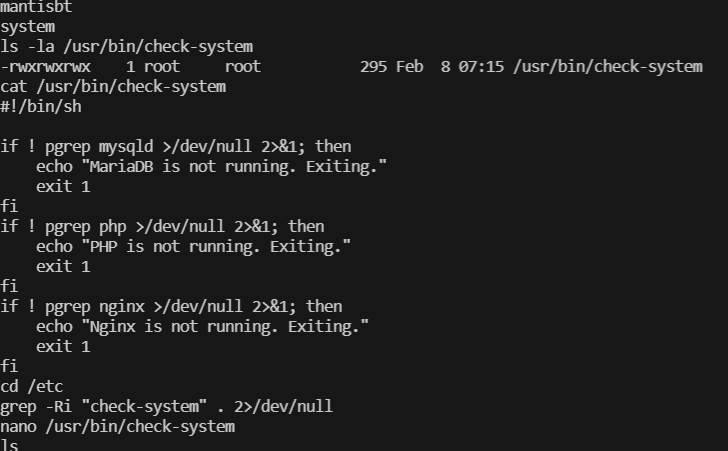Click the 'nano /usr/bin/check-system' command line
This screenshot has width=728, height=451.
coord(117,427)
